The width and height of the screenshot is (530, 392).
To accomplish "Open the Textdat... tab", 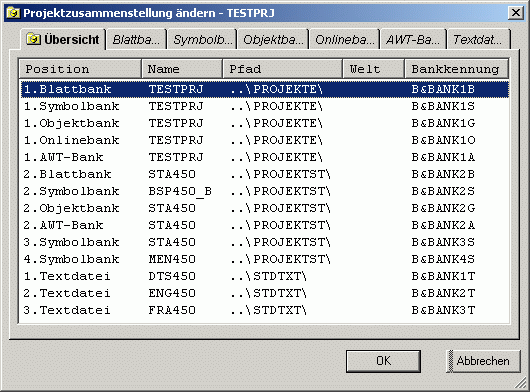I will 478,40.
